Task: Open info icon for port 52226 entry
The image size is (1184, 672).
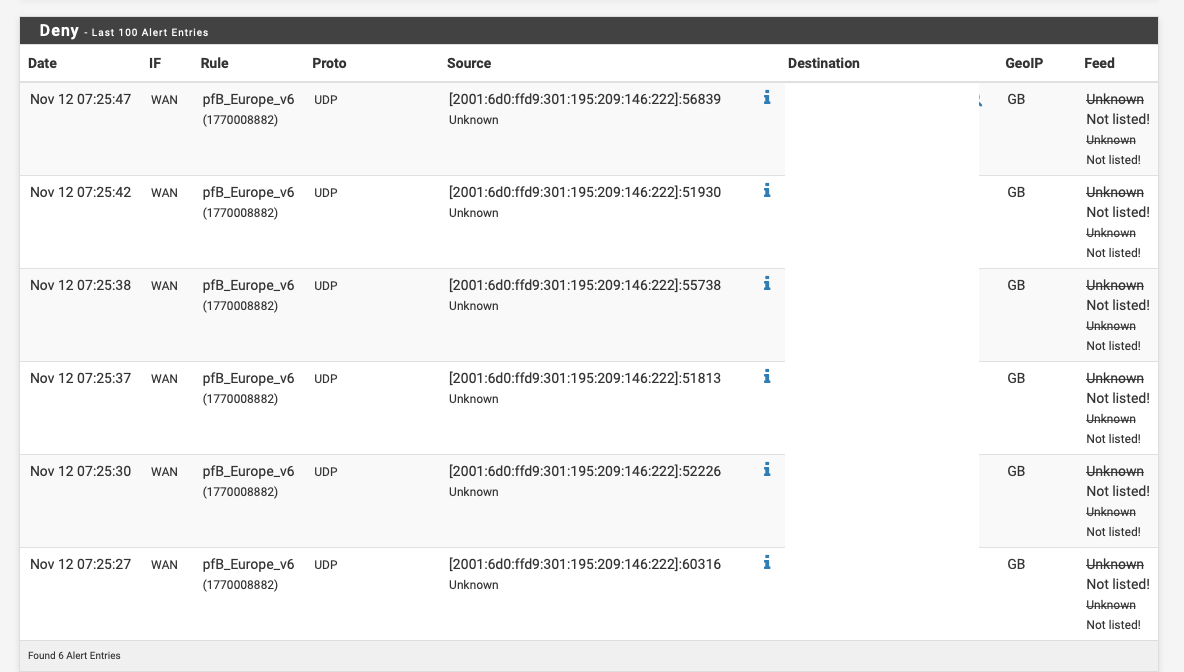Action: point(767,470)
